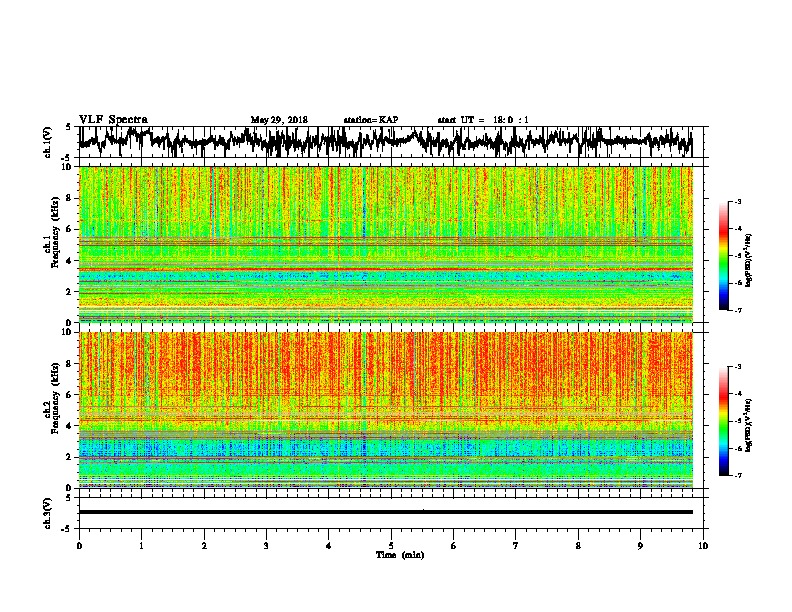The width and height of the screenshot is (792, 612).
Task: Click the 8 kHz tick on ch.2 spectrogram
Action: [70, 364]
